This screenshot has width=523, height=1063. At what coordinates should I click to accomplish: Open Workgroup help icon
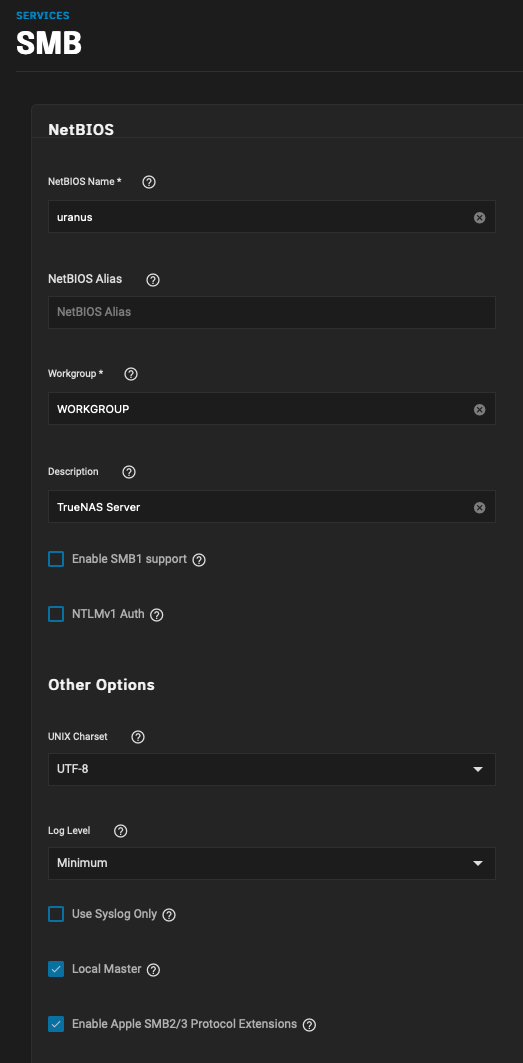[132, 374]
